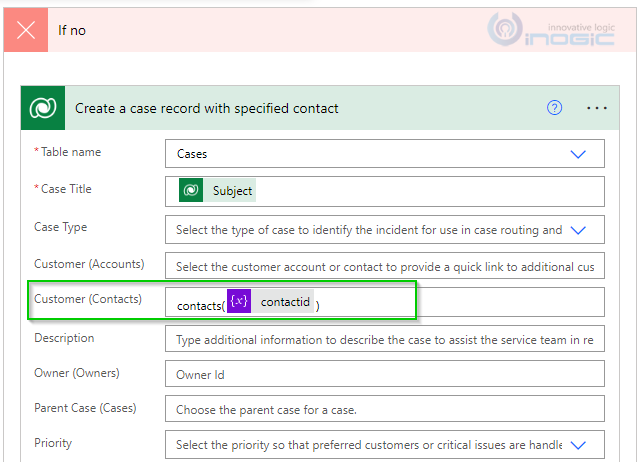
Task: Click the 'Create a case record' action title
Action: pyautogui.click(x=207, y=108)
